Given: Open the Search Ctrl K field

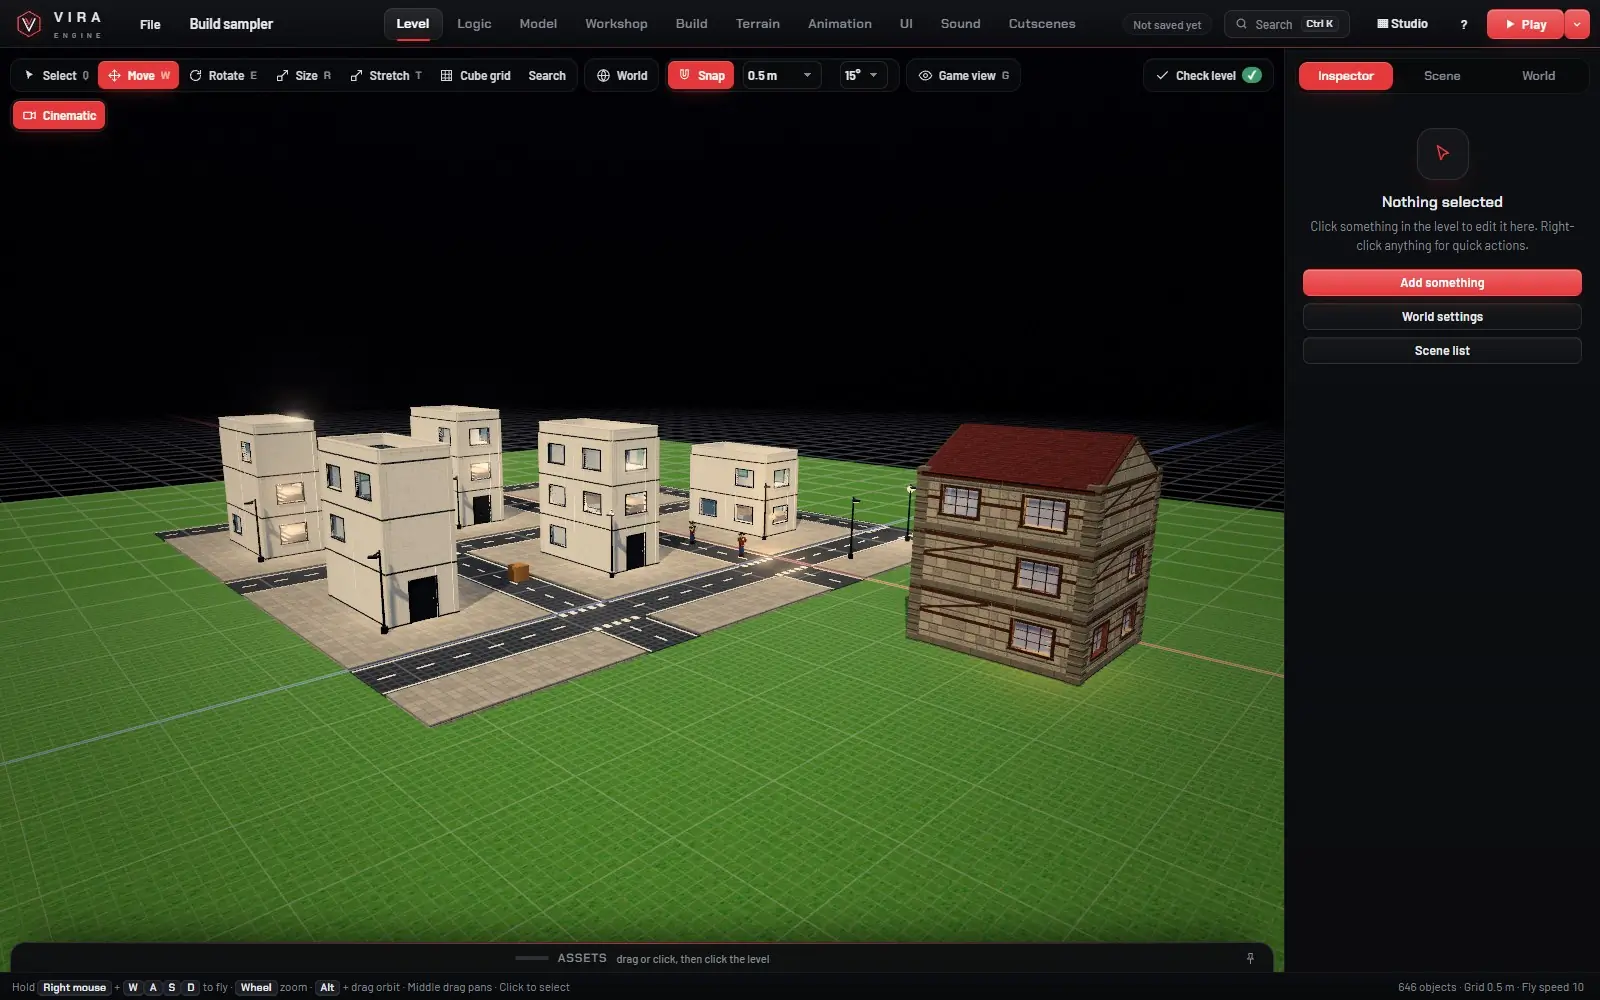Looking at the screenshot, I should [1286, 24].
